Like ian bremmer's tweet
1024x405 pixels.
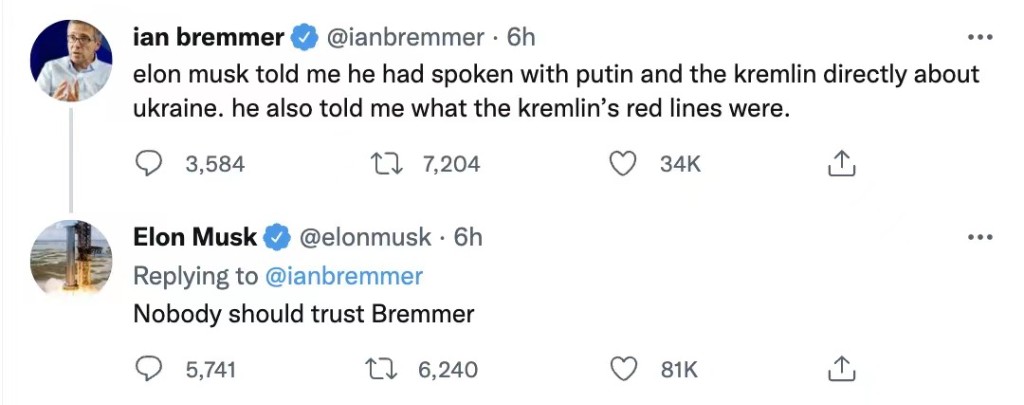624,164
